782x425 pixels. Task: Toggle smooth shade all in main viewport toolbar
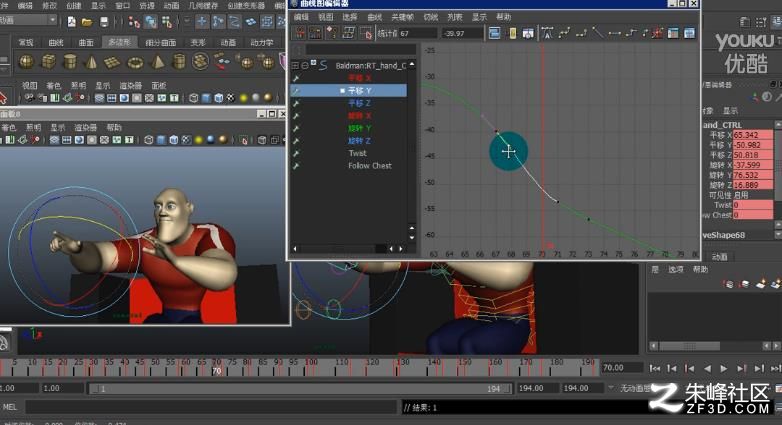tap(206, 98)
